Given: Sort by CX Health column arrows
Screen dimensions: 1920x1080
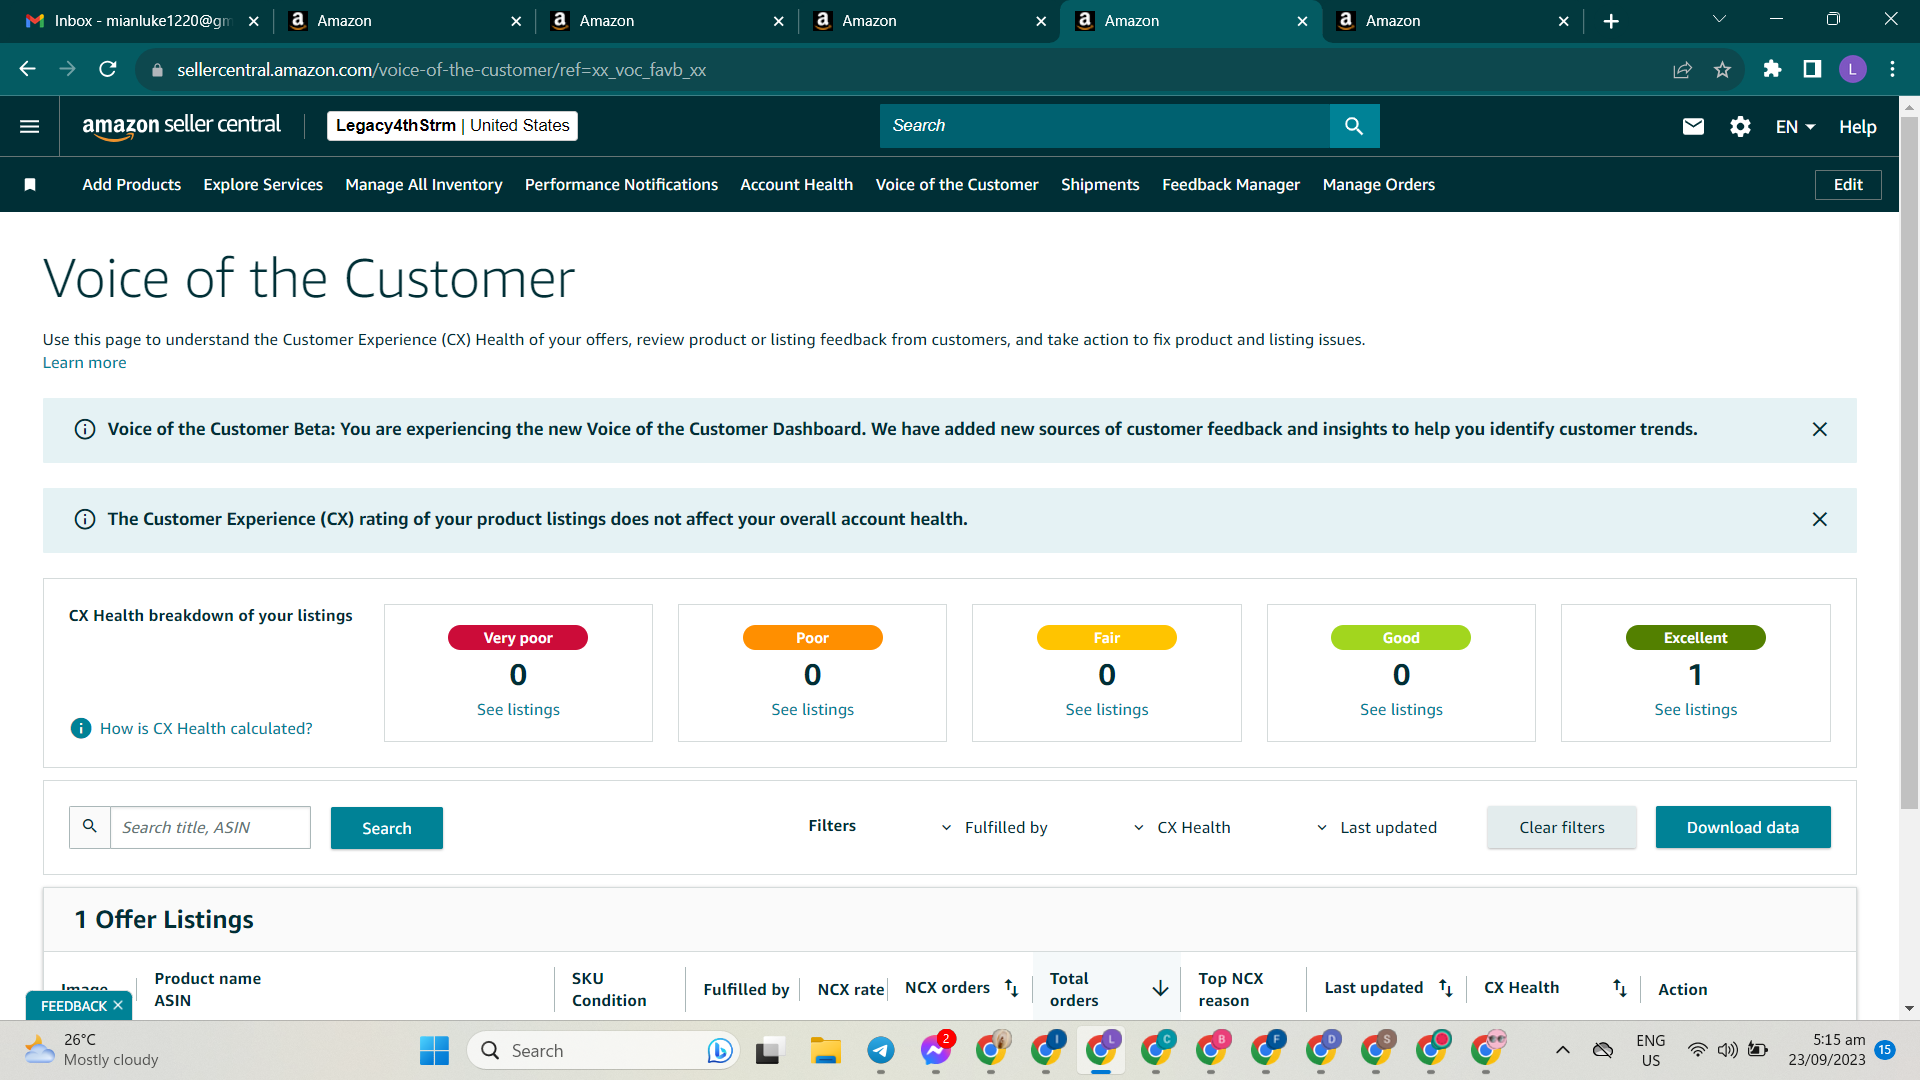Looking at the screenshot, I should coord(1620,988).
